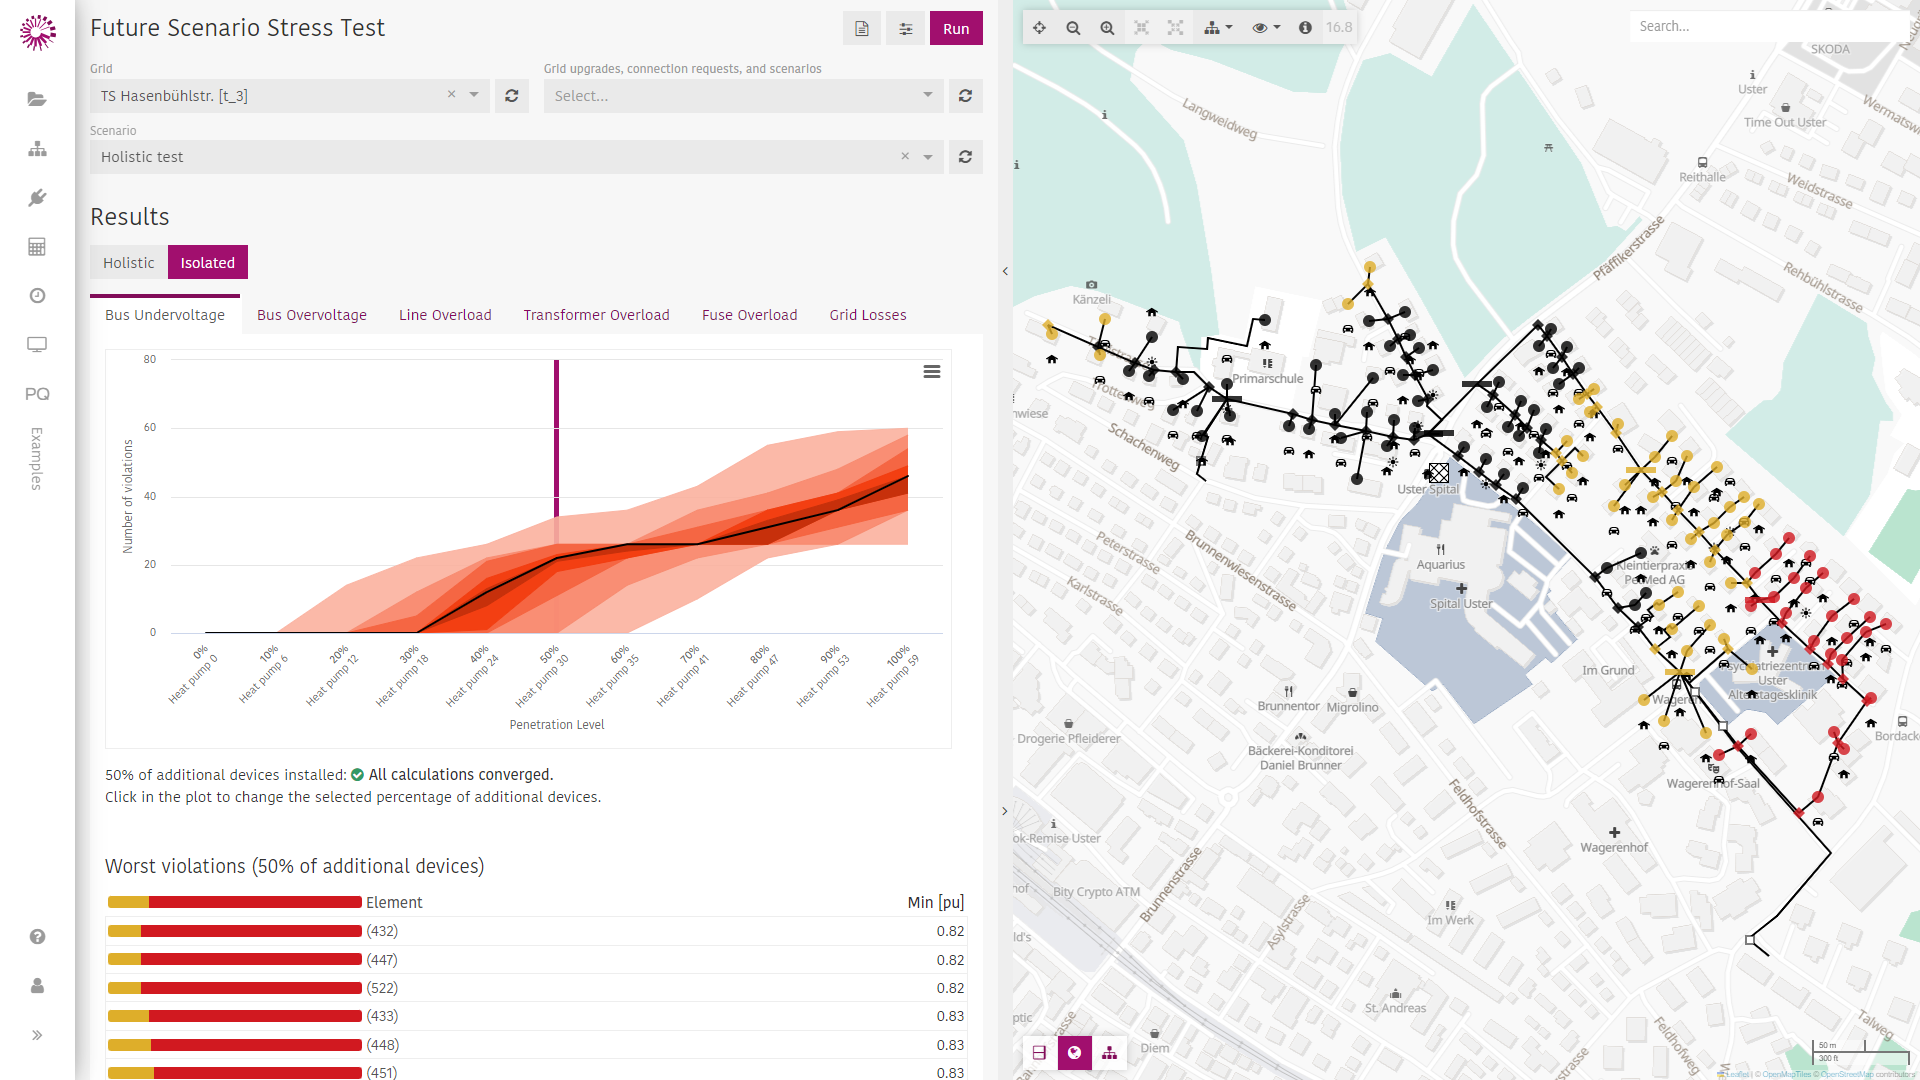Open the PQ sidebar item
1920x1080 pixels.
tap(37, 394)
